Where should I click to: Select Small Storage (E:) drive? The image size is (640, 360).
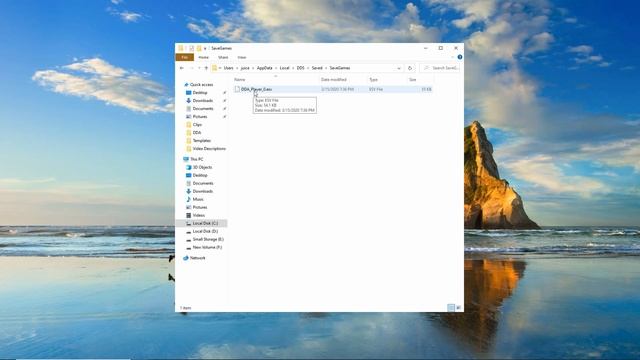pos(208,239)
